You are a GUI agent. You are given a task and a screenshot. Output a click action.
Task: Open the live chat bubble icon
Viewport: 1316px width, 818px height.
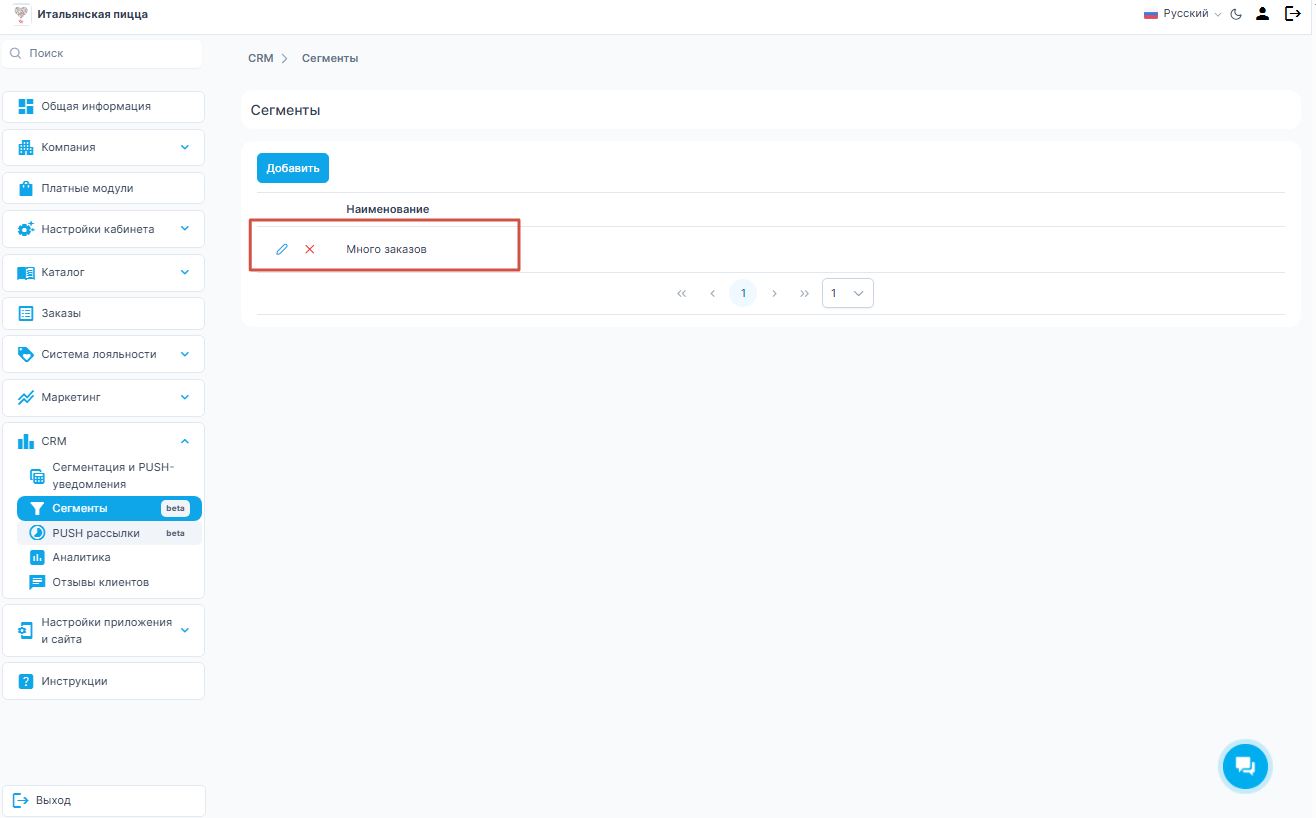coord(1244,766)
